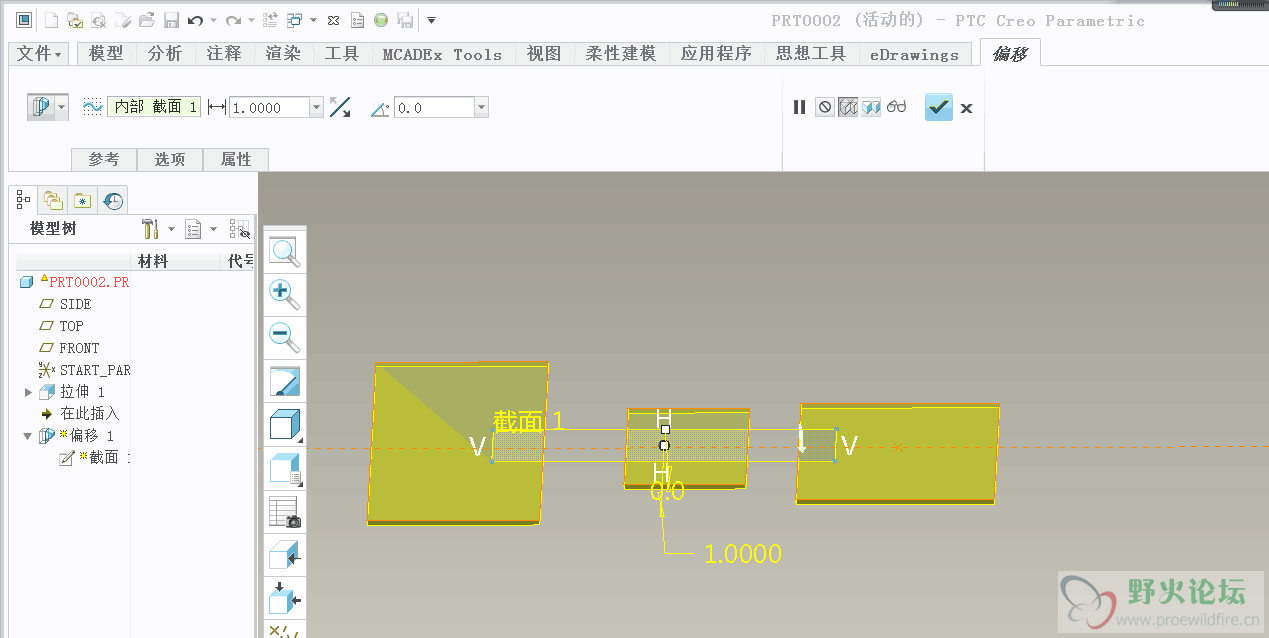
Task: Click the Zoom Out icon
Action: tap(285, 337)
